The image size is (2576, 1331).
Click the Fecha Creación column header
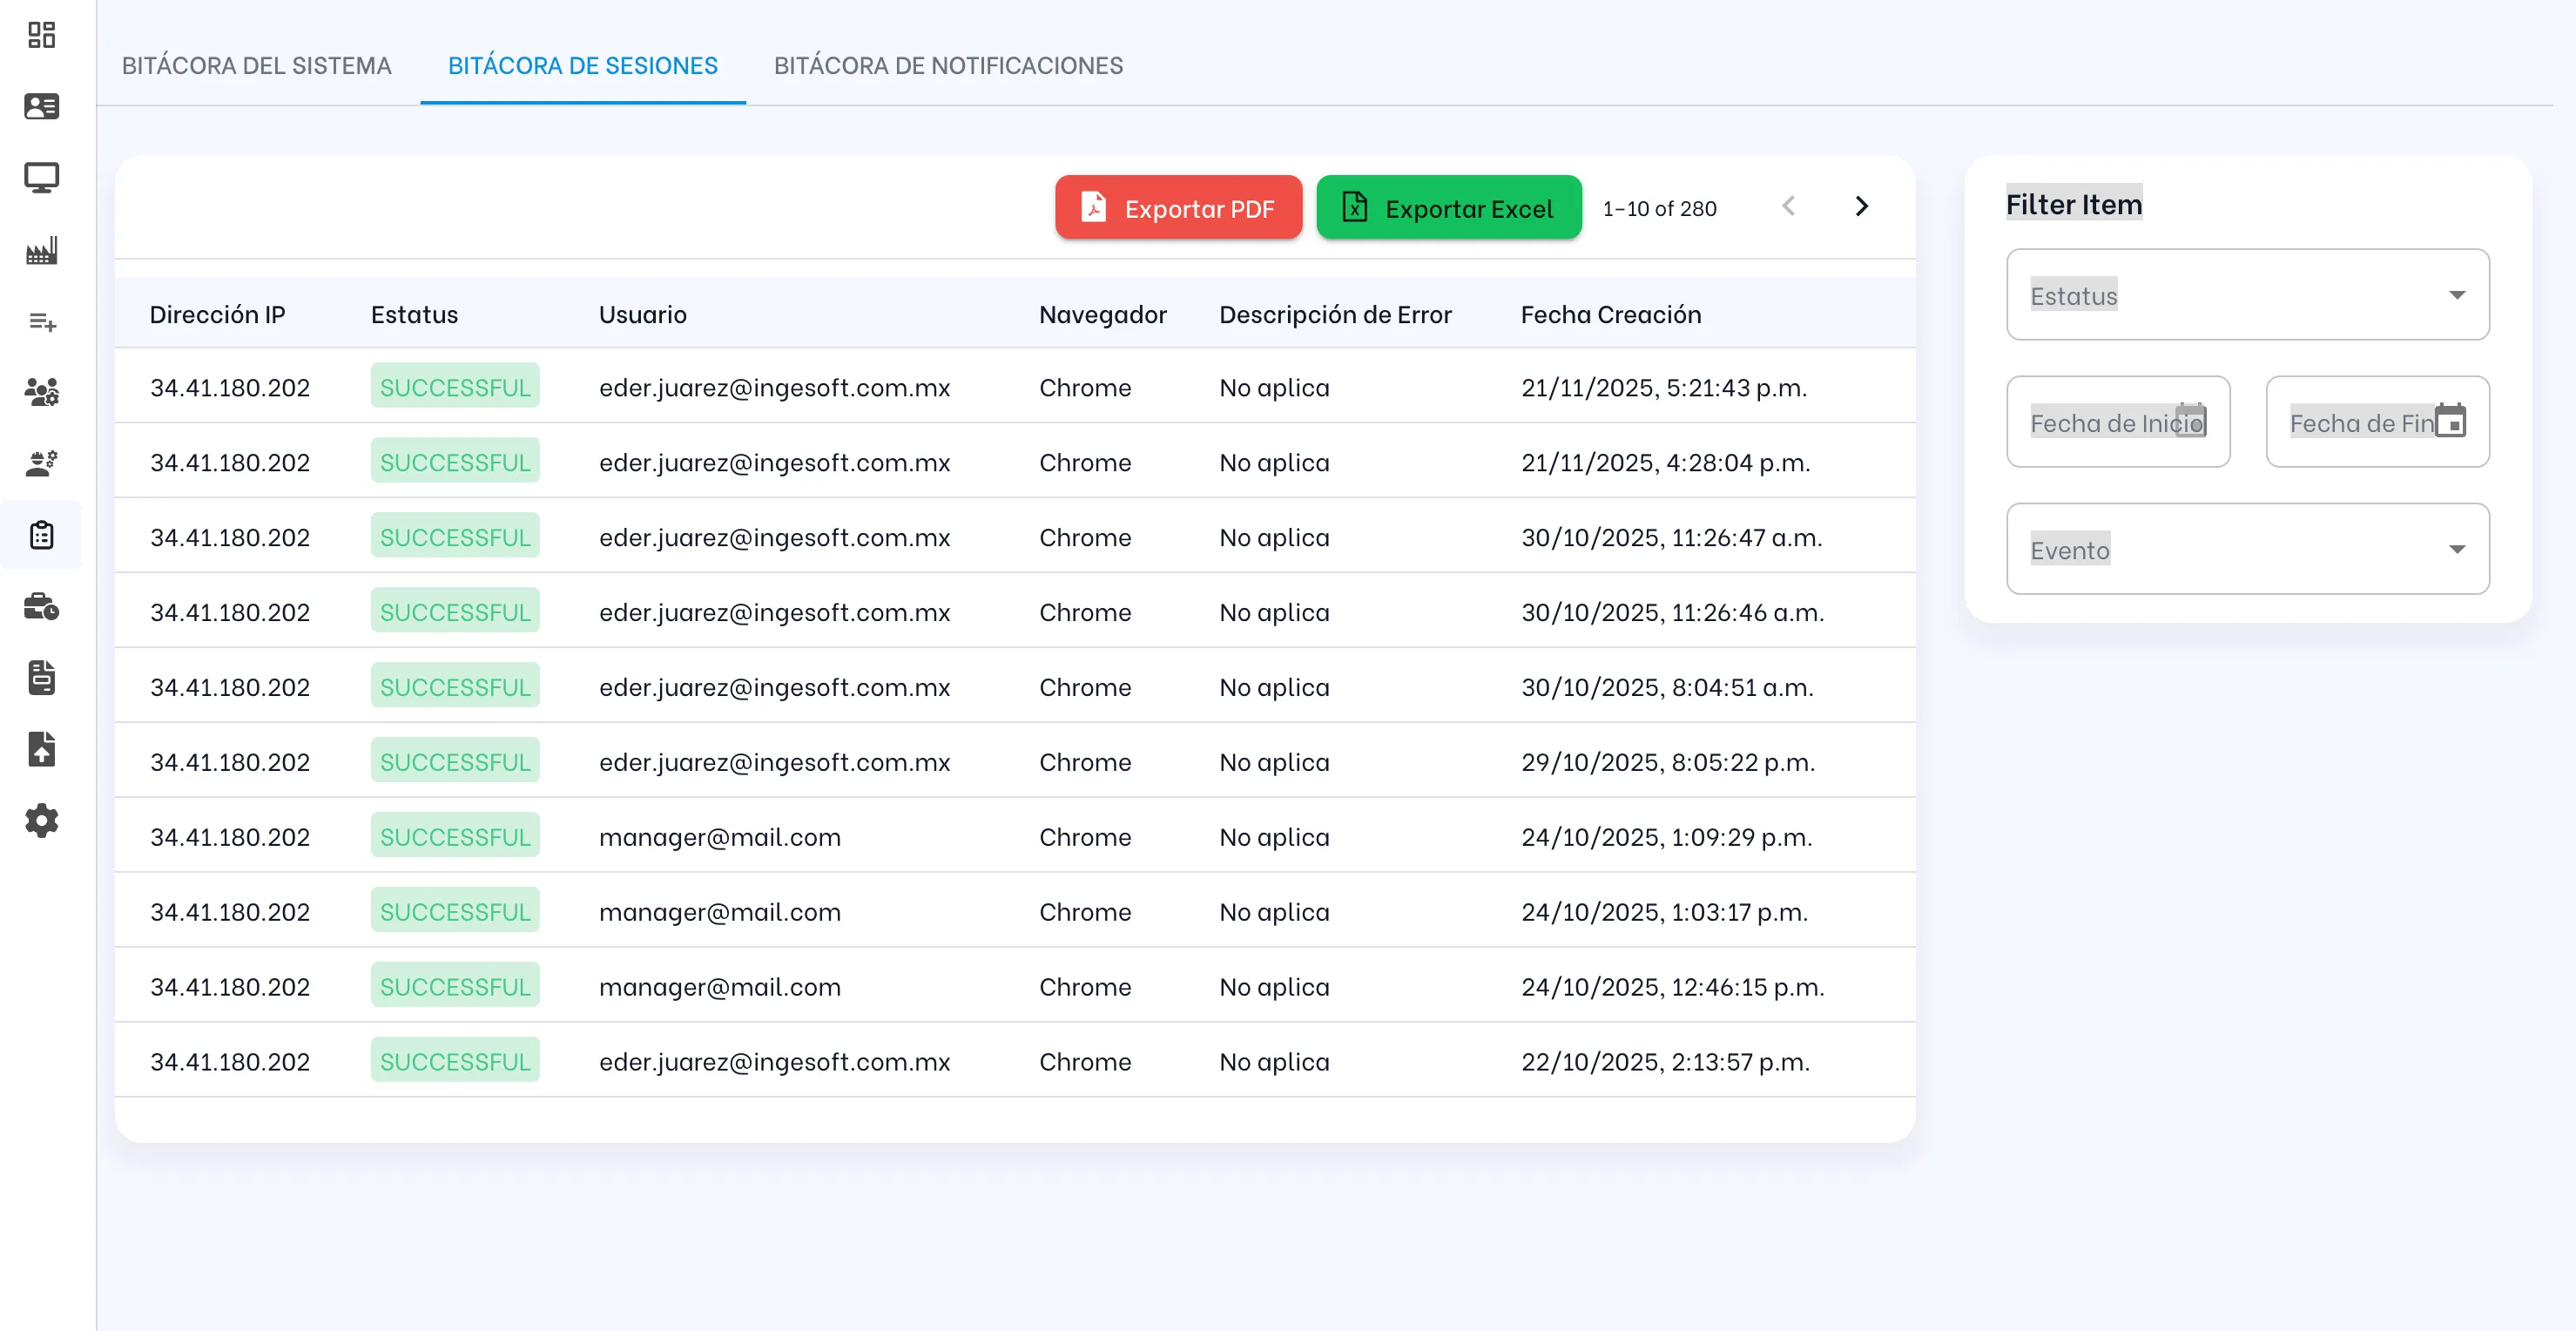[1610, 315]
